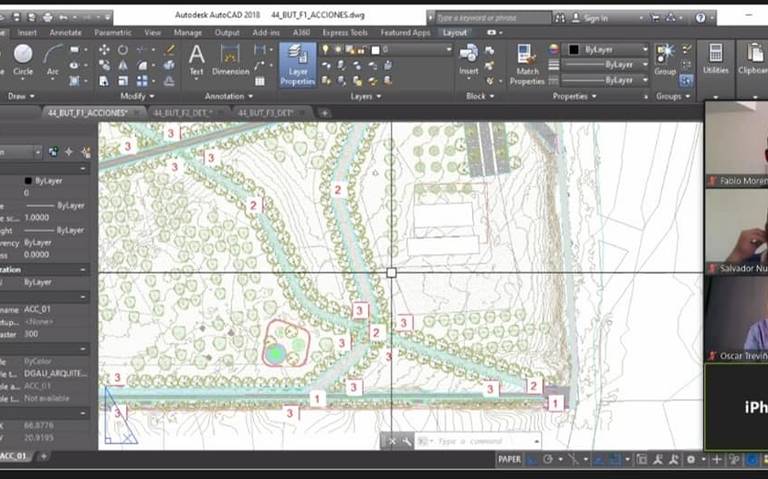Click the Sign In button

pyautogui.click(x=595, y=18)
